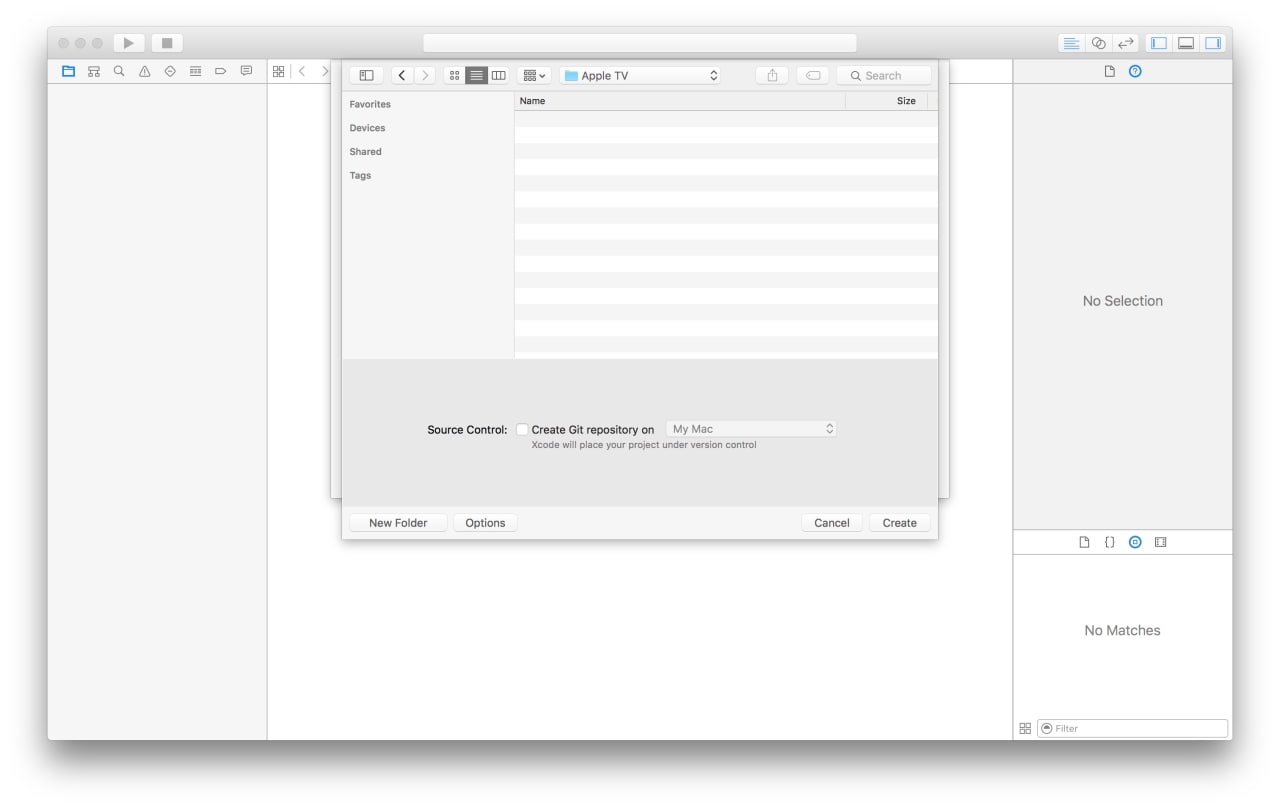The height and width of the screenshot is (808, 1280).
Task: Toggle the Utilities panel
Action: pyautogui.click(x=1213, y=43)
